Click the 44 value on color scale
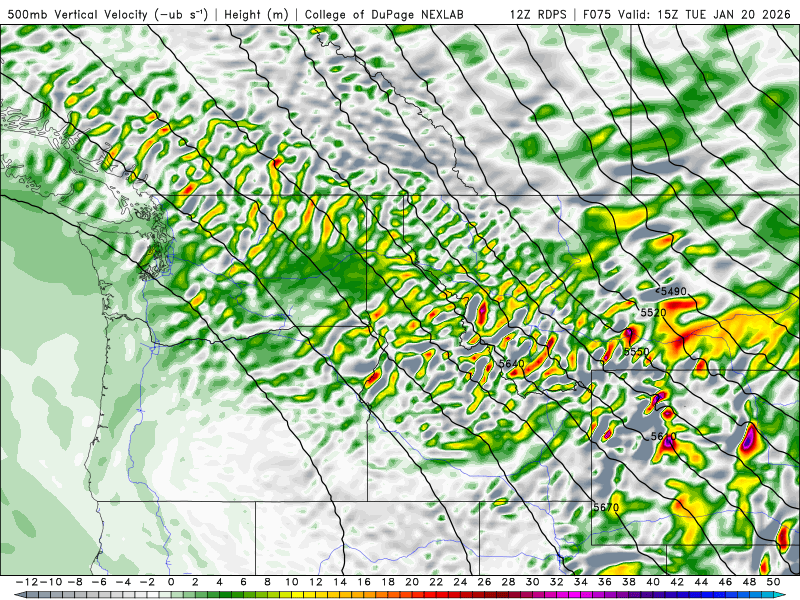This screenshot has width=800, height=600. click(x=702, y=582)
